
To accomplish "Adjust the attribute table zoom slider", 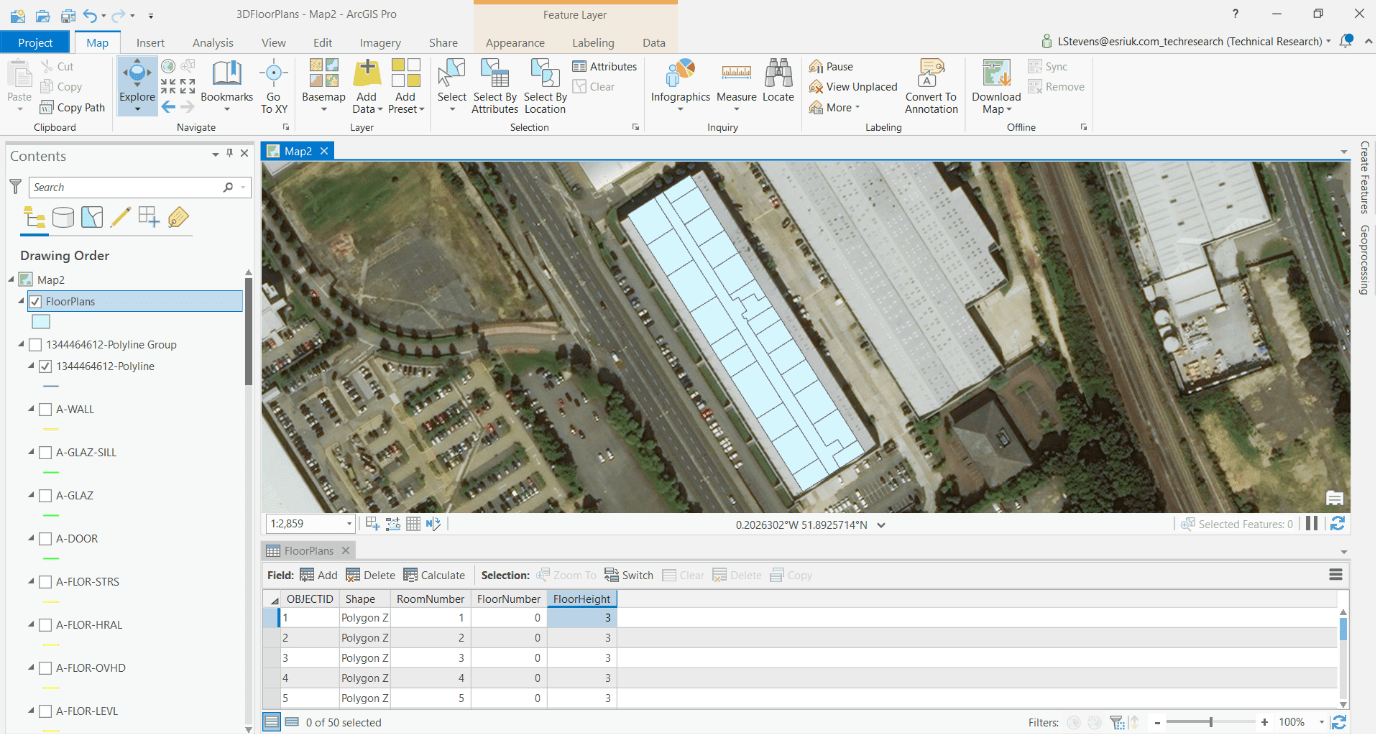I will tap(1210, 721).
